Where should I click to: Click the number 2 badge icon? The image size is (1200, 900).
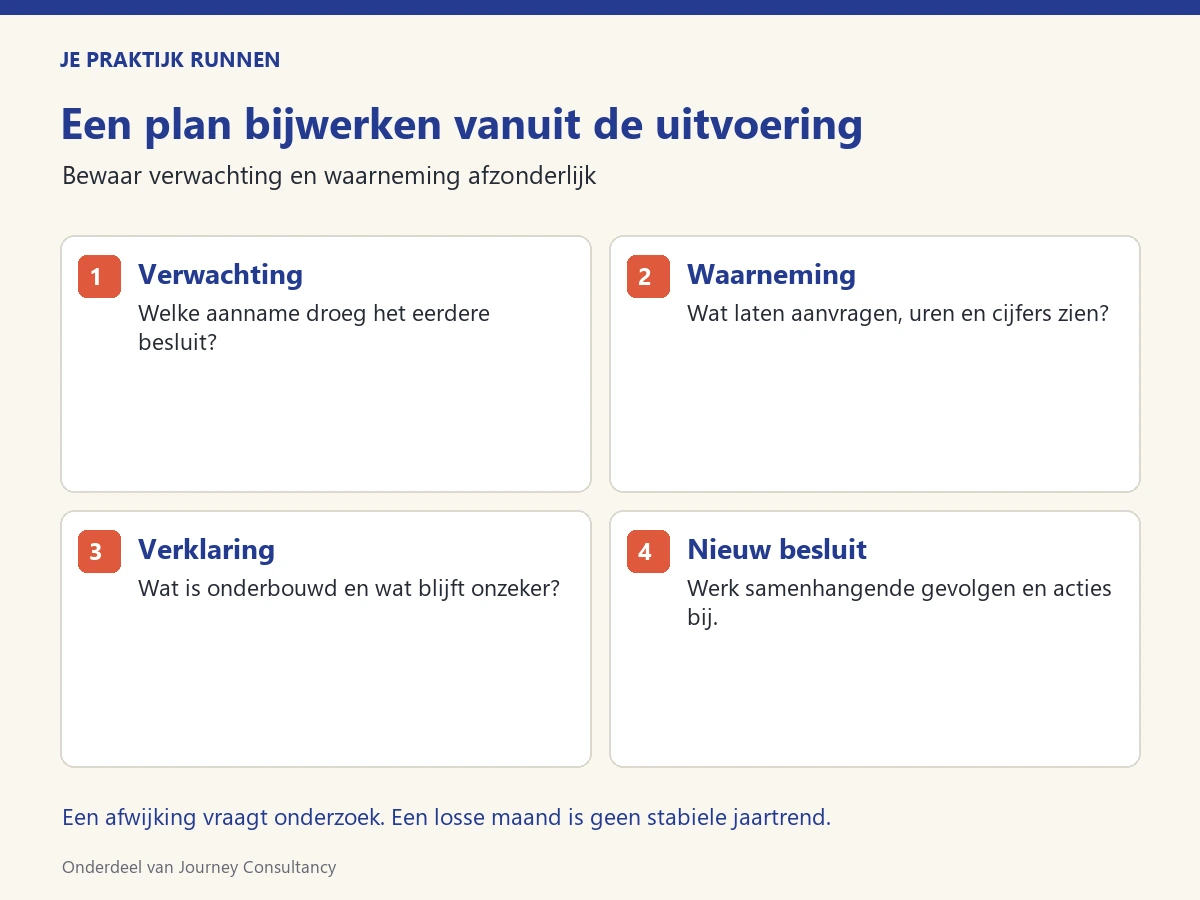648,277
